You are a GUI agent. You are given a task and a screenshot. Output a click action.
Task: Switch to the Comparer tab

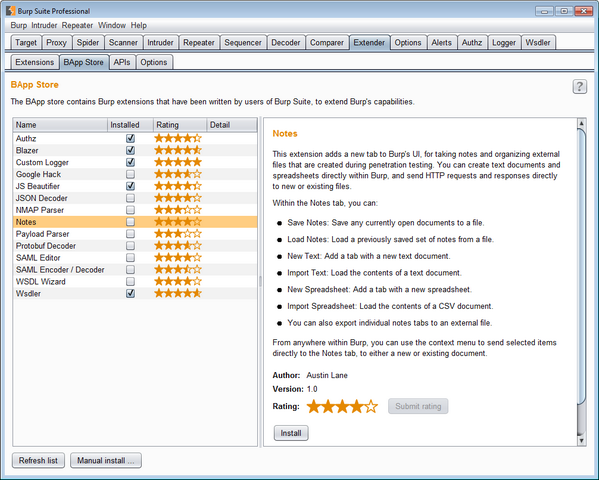click(327, 42)
